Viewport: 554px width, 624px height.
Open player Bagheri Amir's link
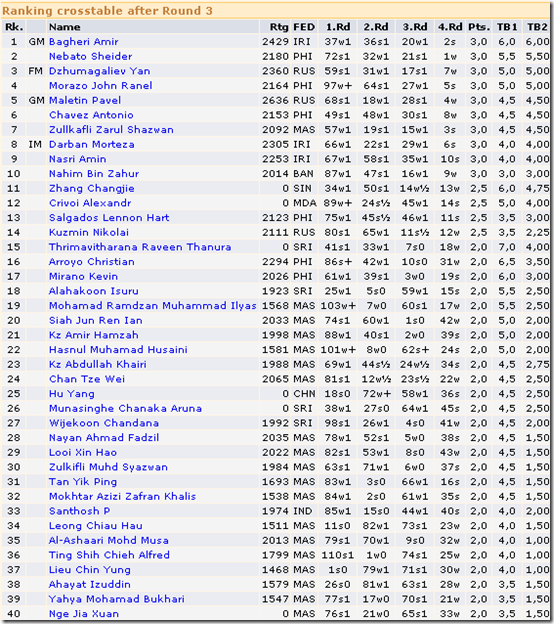pyautogui.click(x=84, y=42)
